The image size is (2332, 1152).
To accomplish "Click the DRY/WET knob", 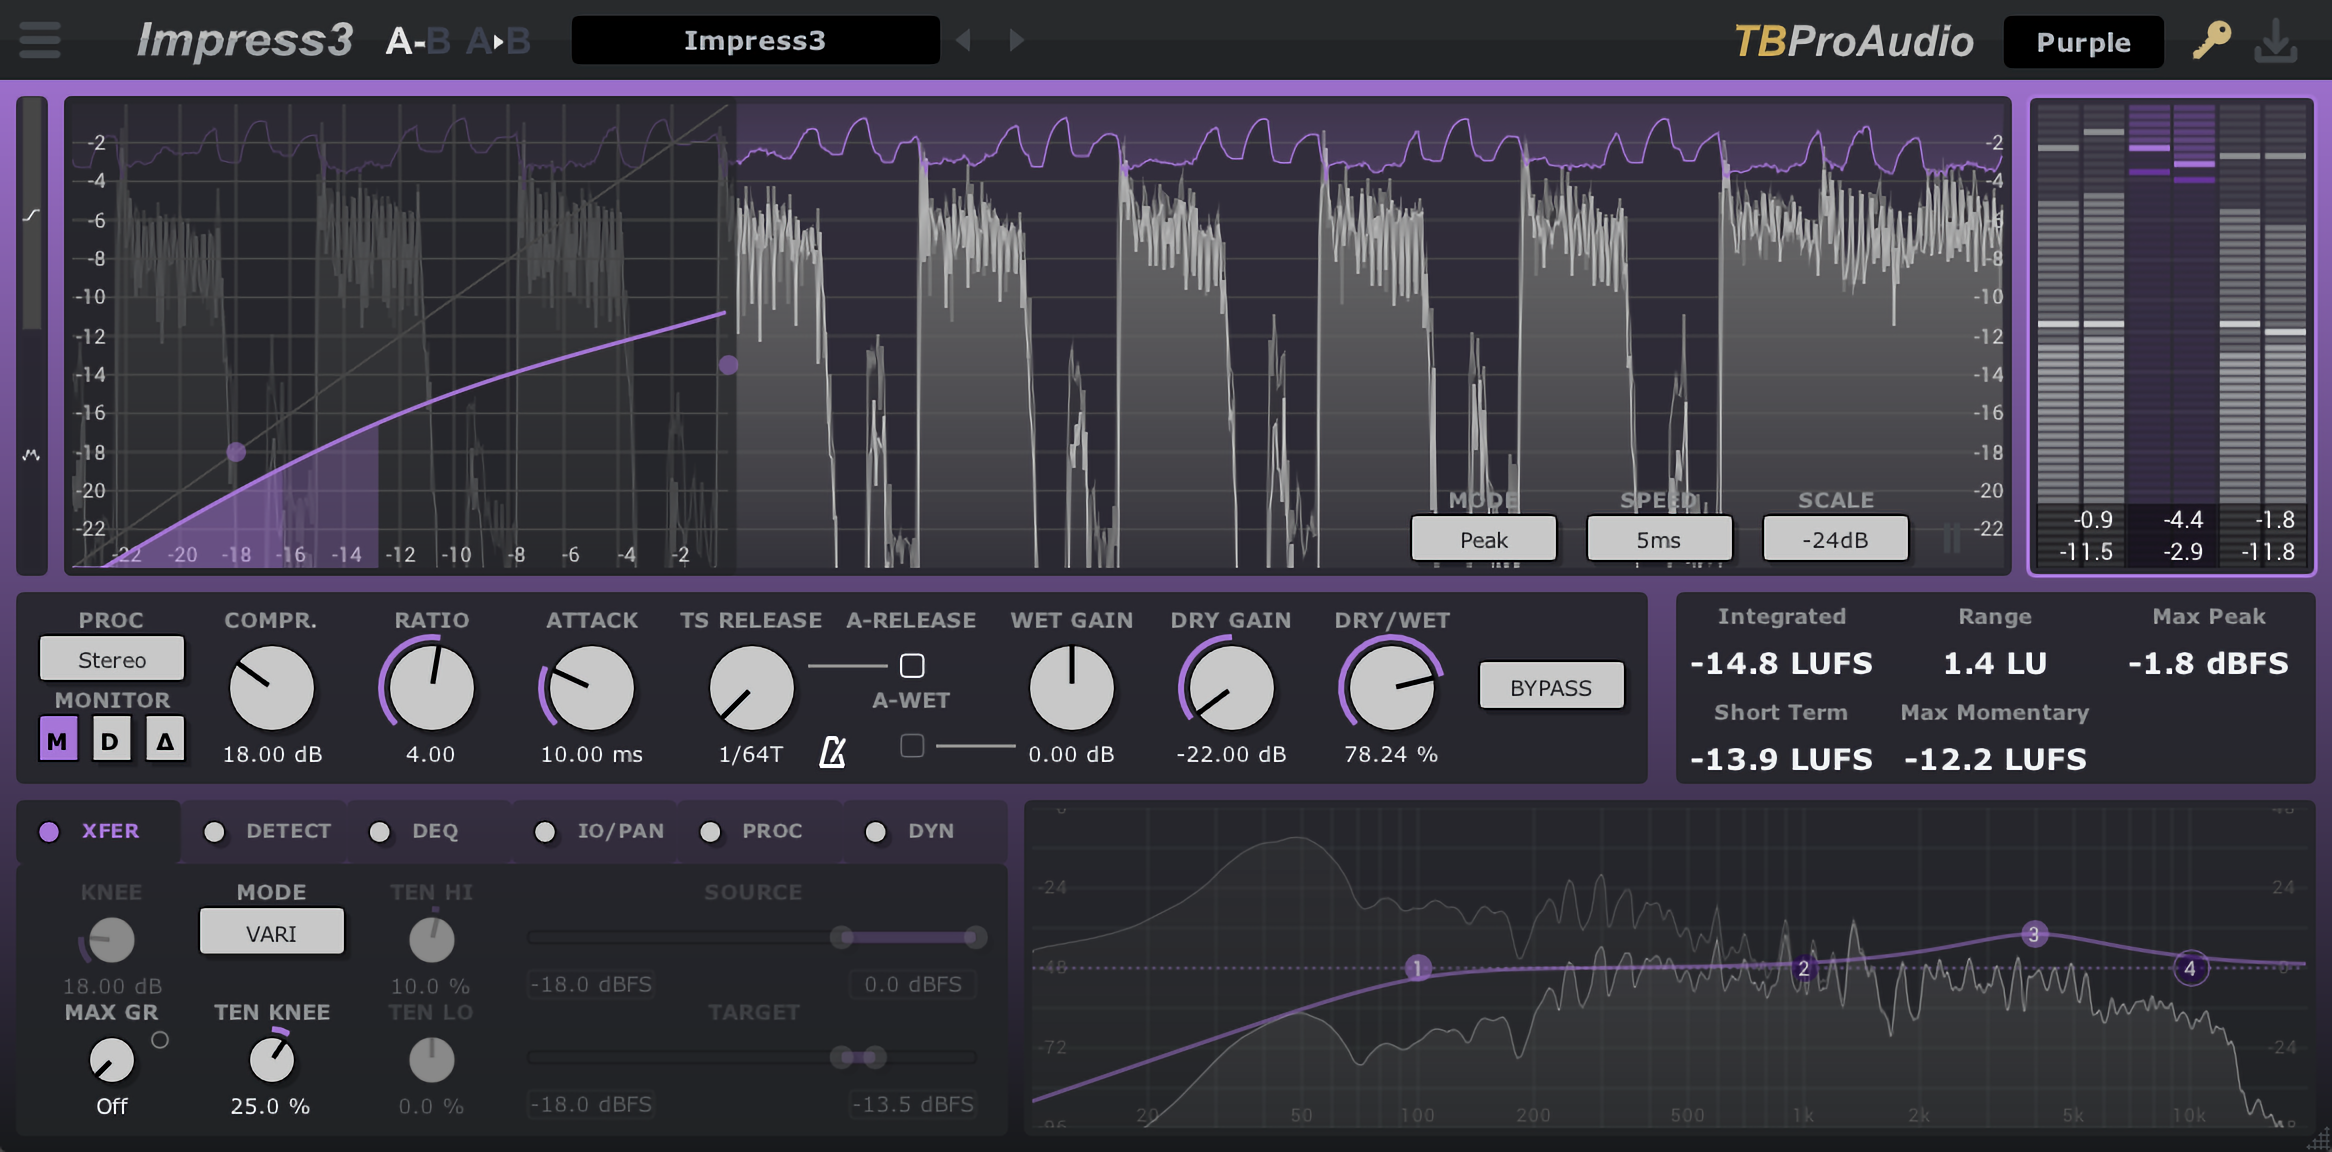I will [1390, 689].
